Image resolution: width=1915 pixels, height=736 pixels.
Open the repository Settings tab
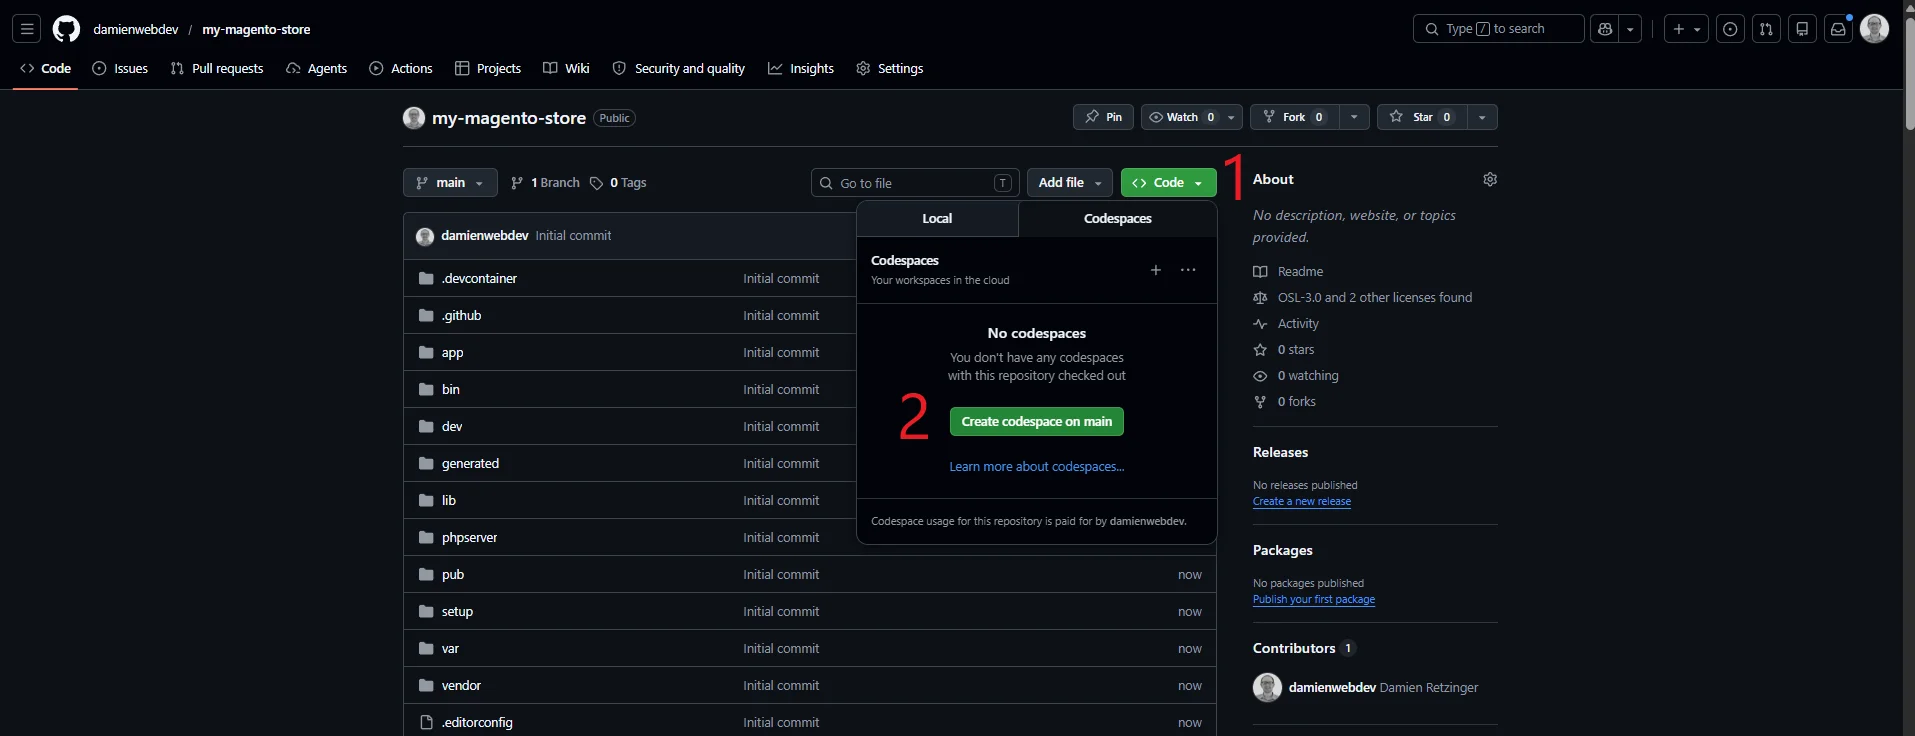coord(890,68)
